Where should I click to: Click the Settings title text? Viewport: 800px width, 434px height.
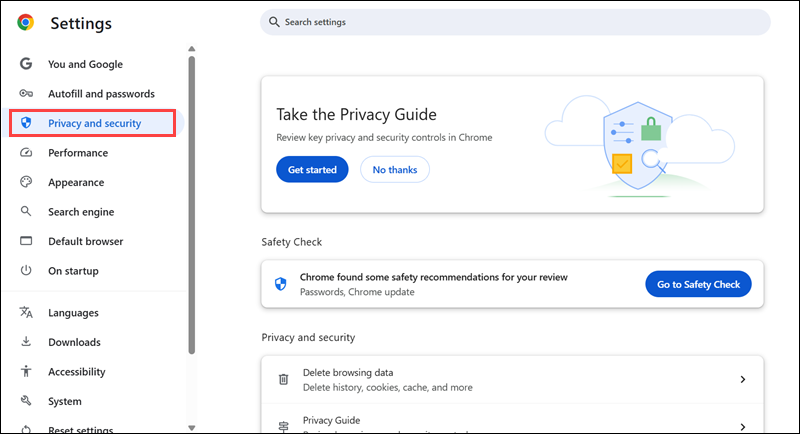[81, 23]
